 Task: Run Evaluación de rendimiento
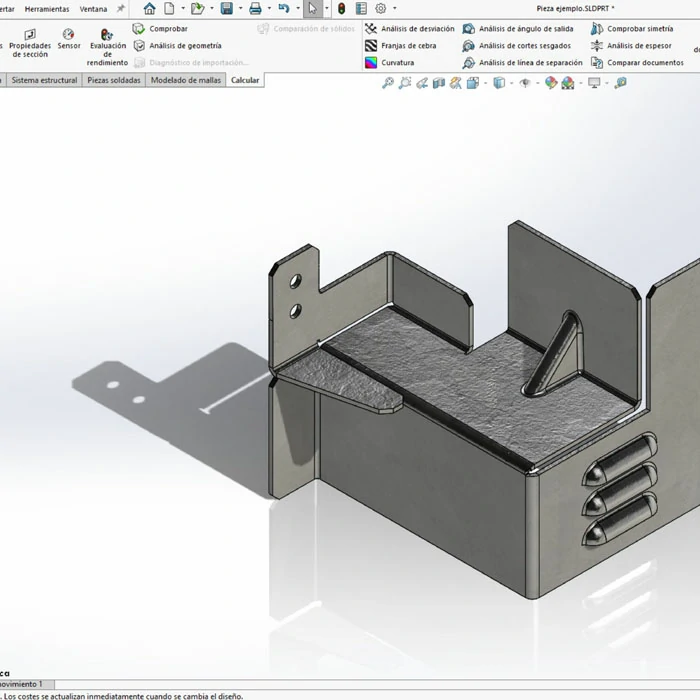point(108,47)
